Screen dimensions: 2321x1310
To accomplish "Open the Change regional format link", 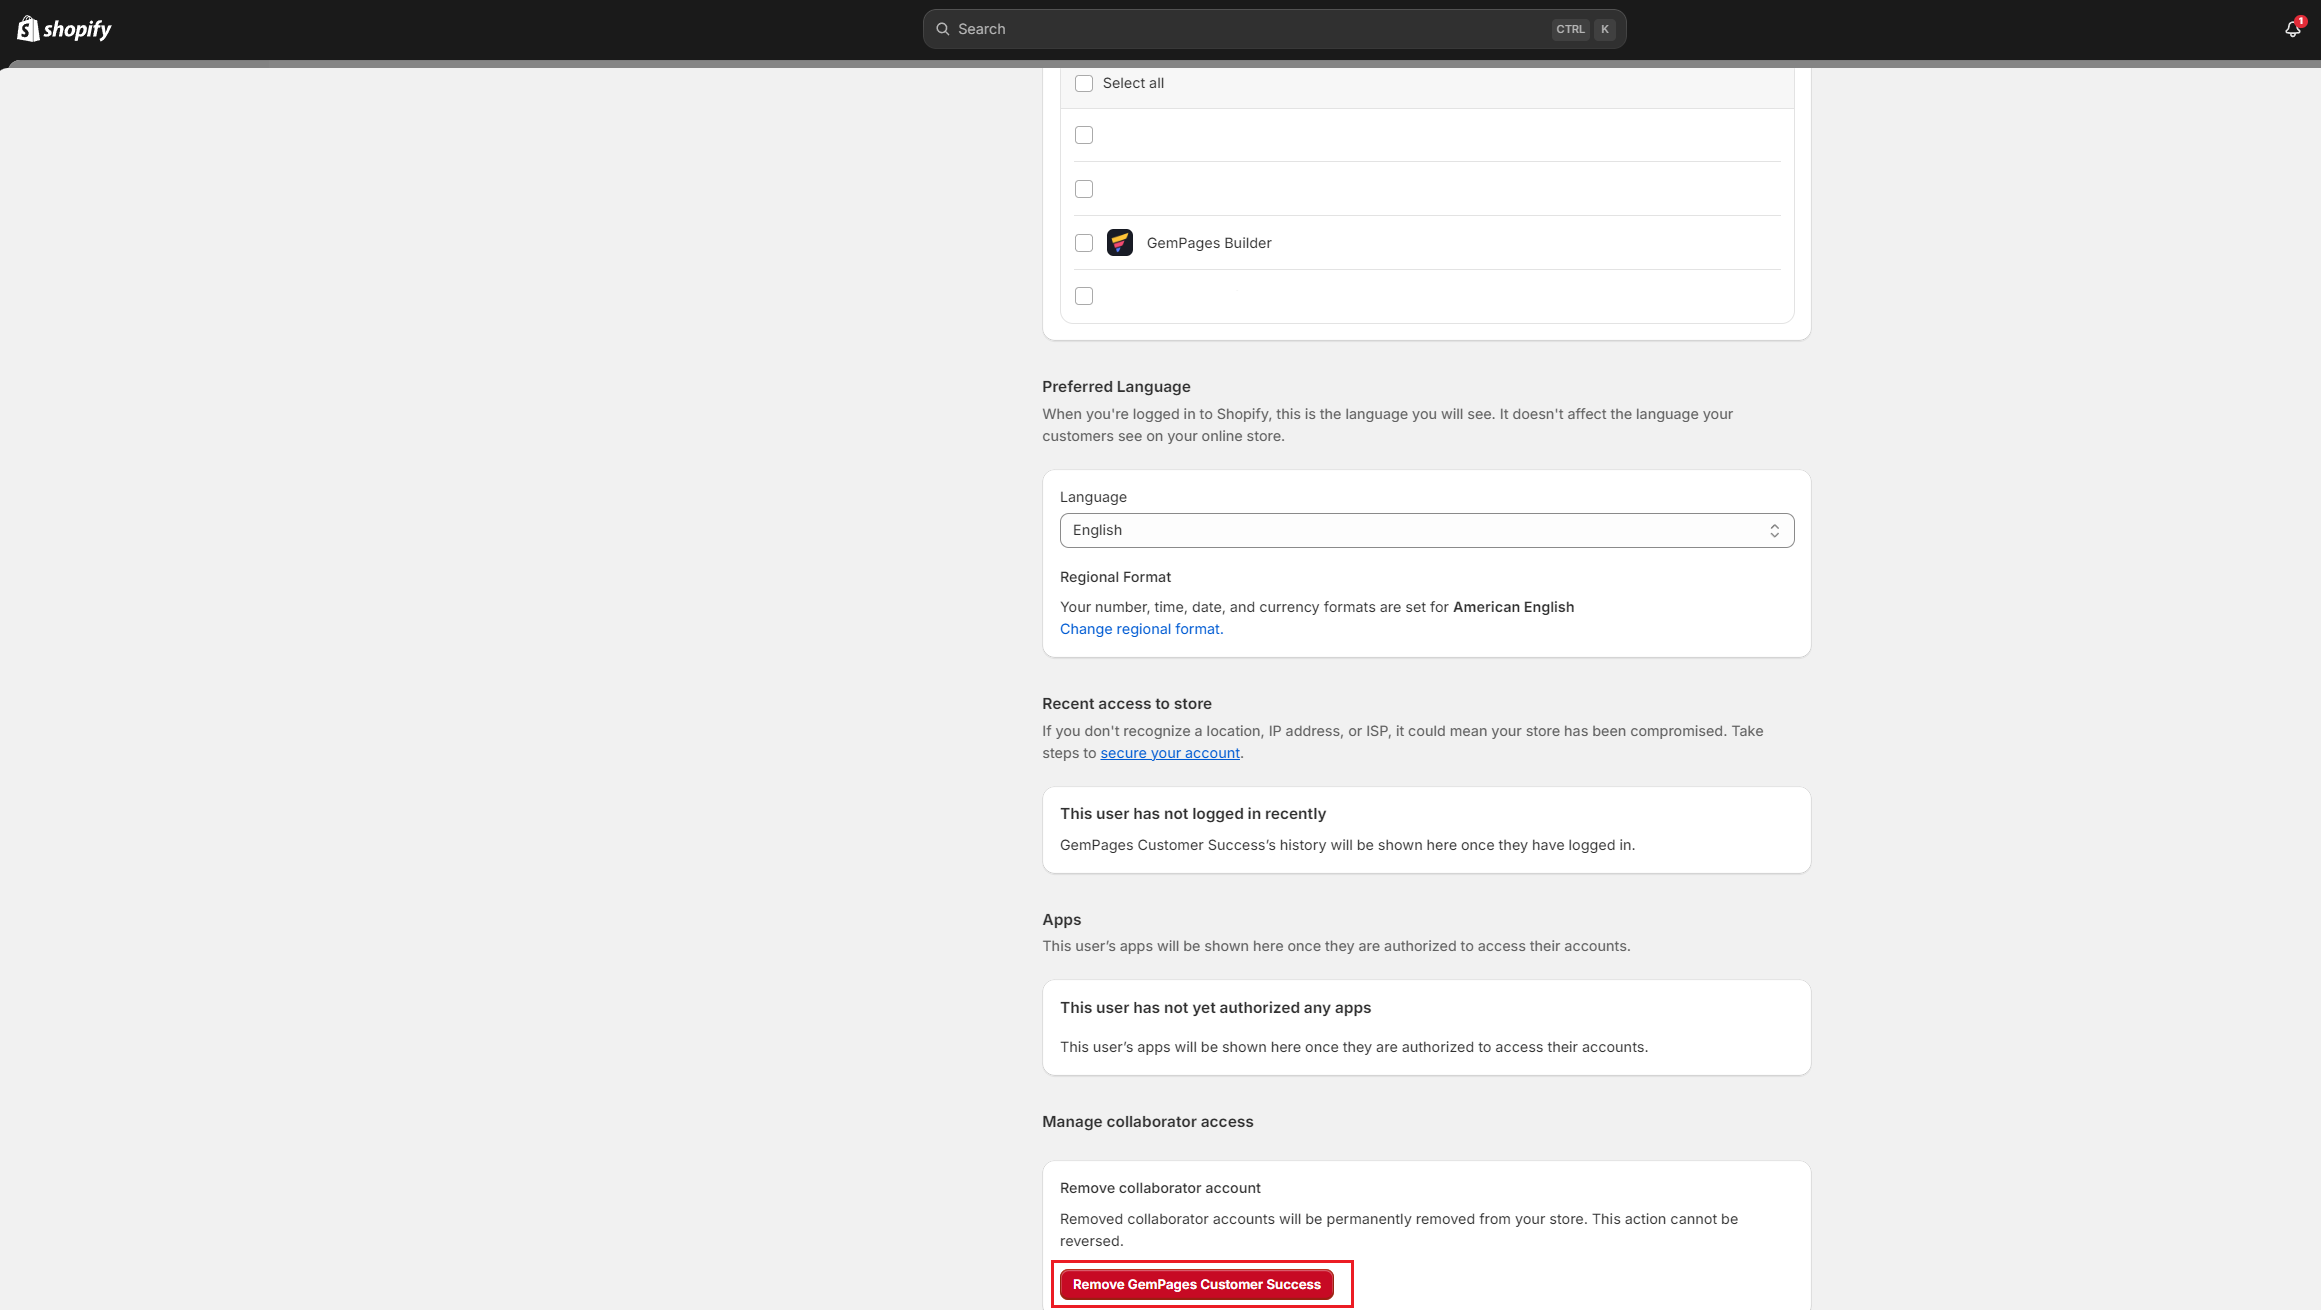I will tap(1139, 629).
